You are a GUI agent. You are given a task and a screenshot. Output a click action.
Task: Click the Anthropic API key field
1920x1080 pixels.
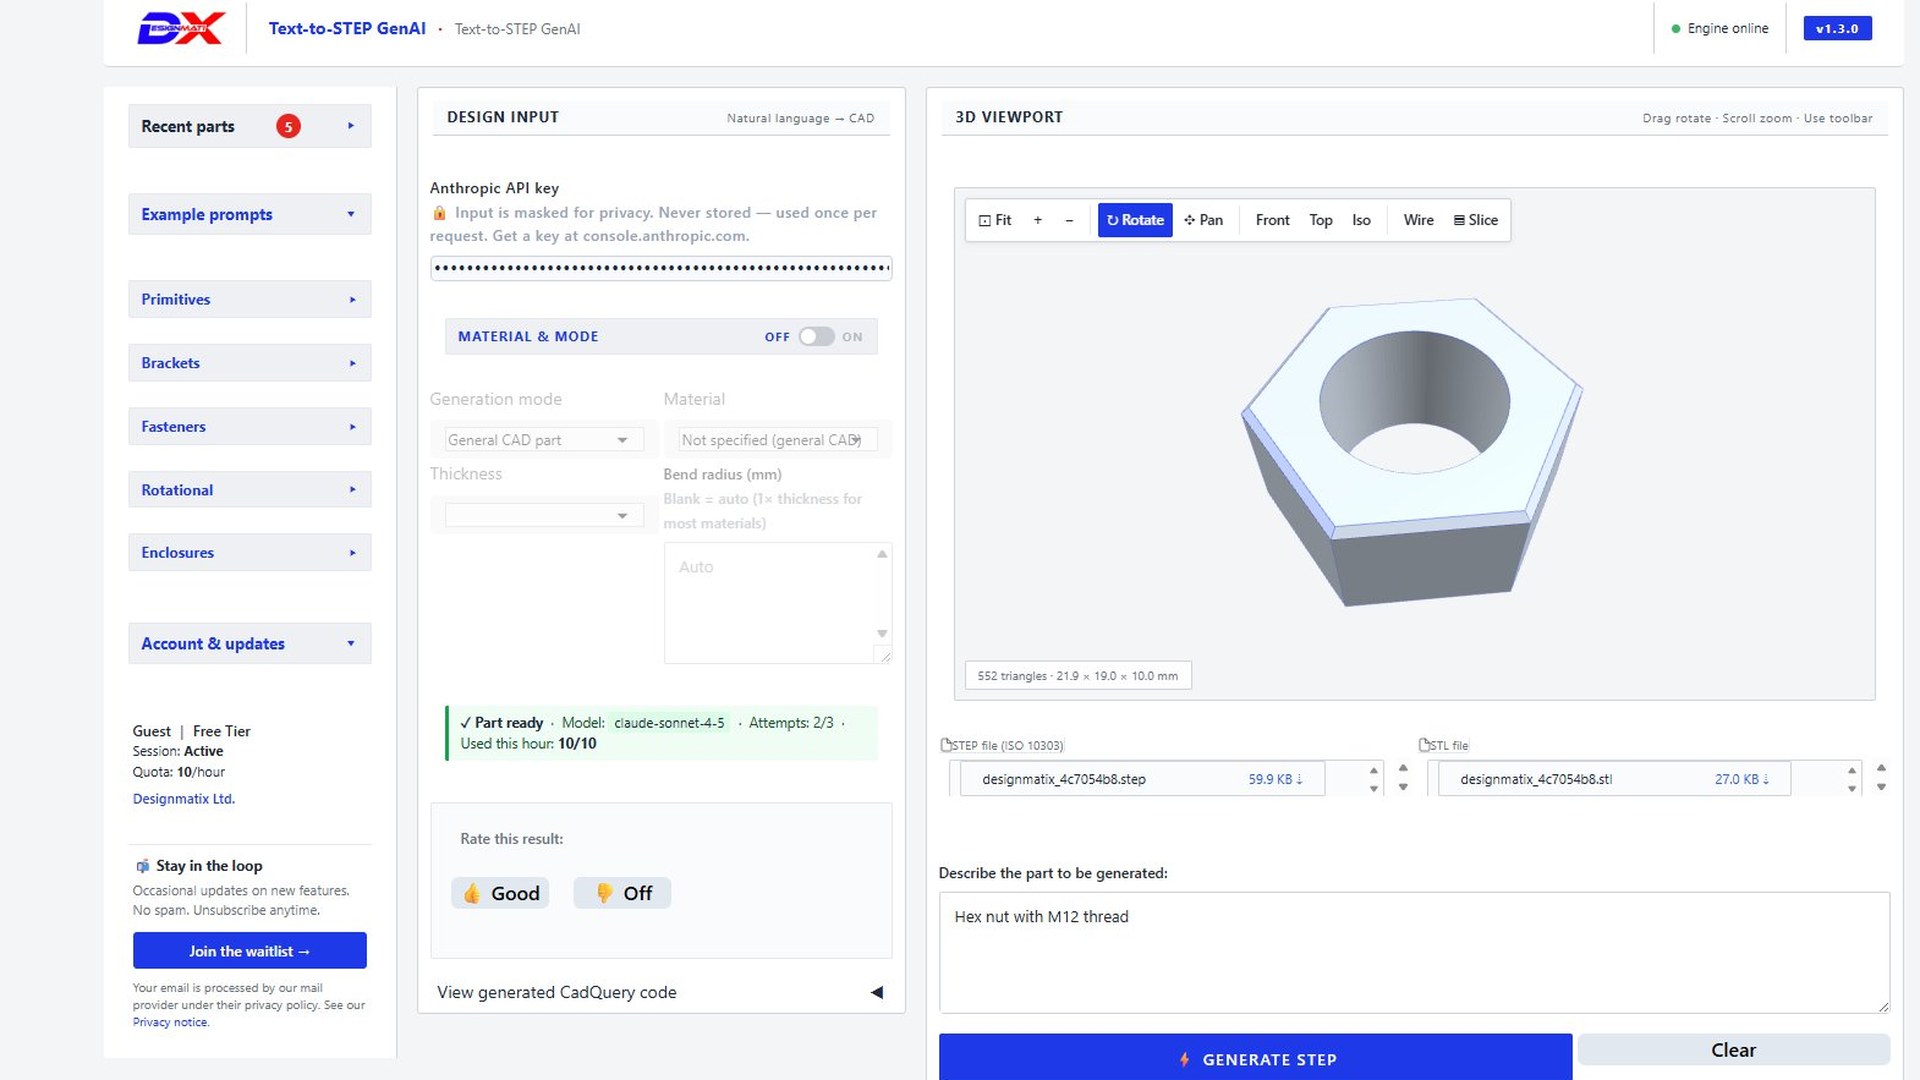click(x=661, y=268)
